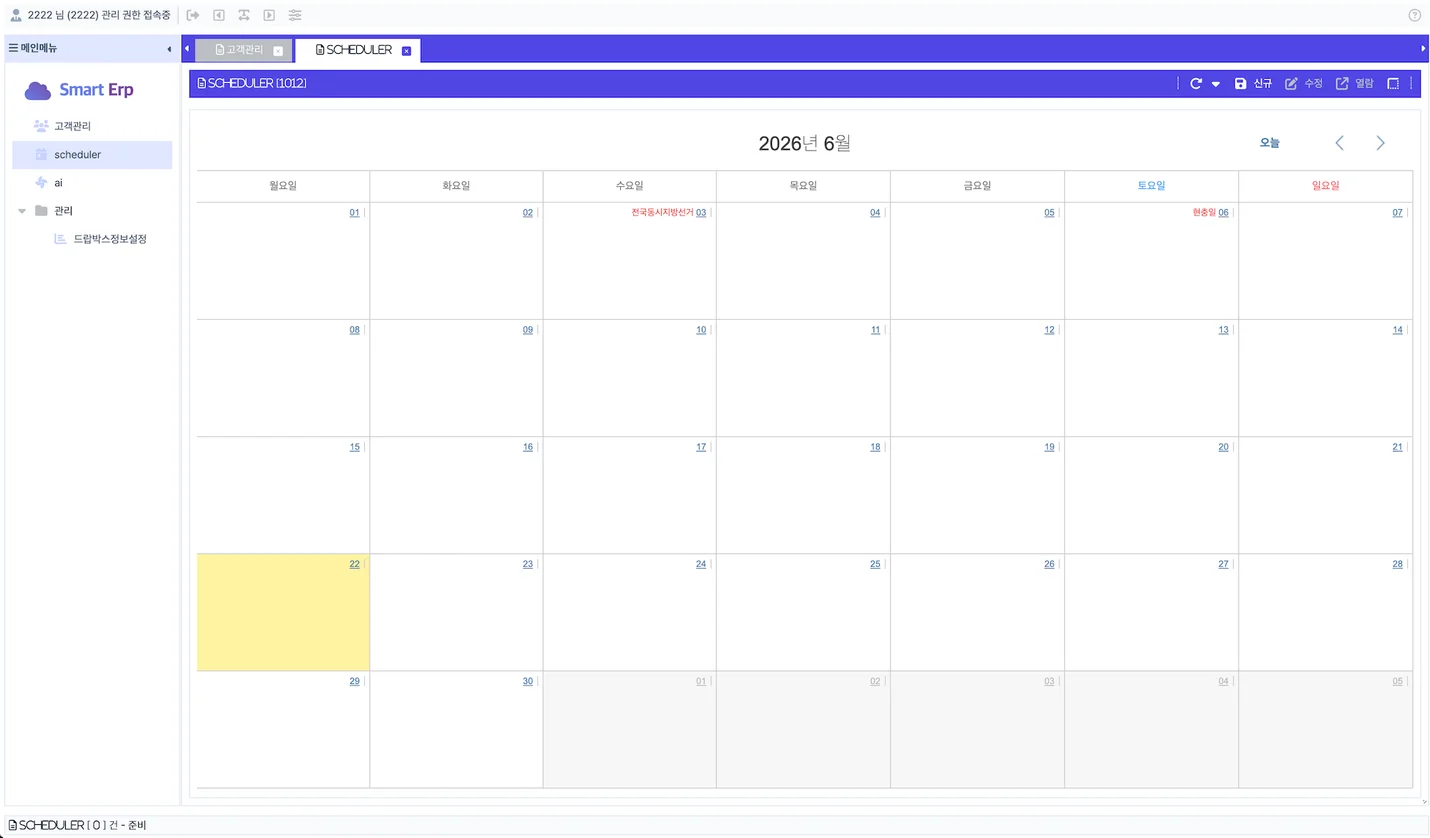Open the dropdown arrow beside refresh
Screen dimensions: 1430x838
(1216, 84)
